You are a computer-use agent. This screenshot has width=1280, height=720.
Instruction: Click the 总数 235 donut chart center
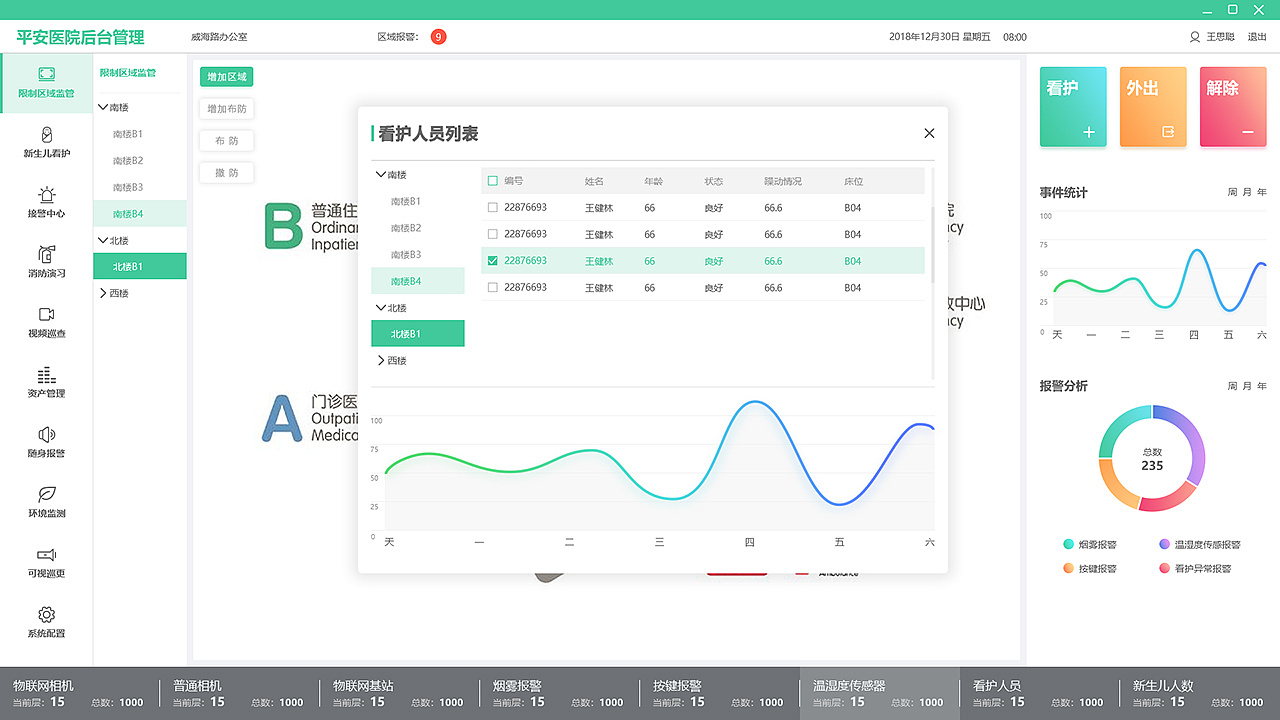[1152, 459]
